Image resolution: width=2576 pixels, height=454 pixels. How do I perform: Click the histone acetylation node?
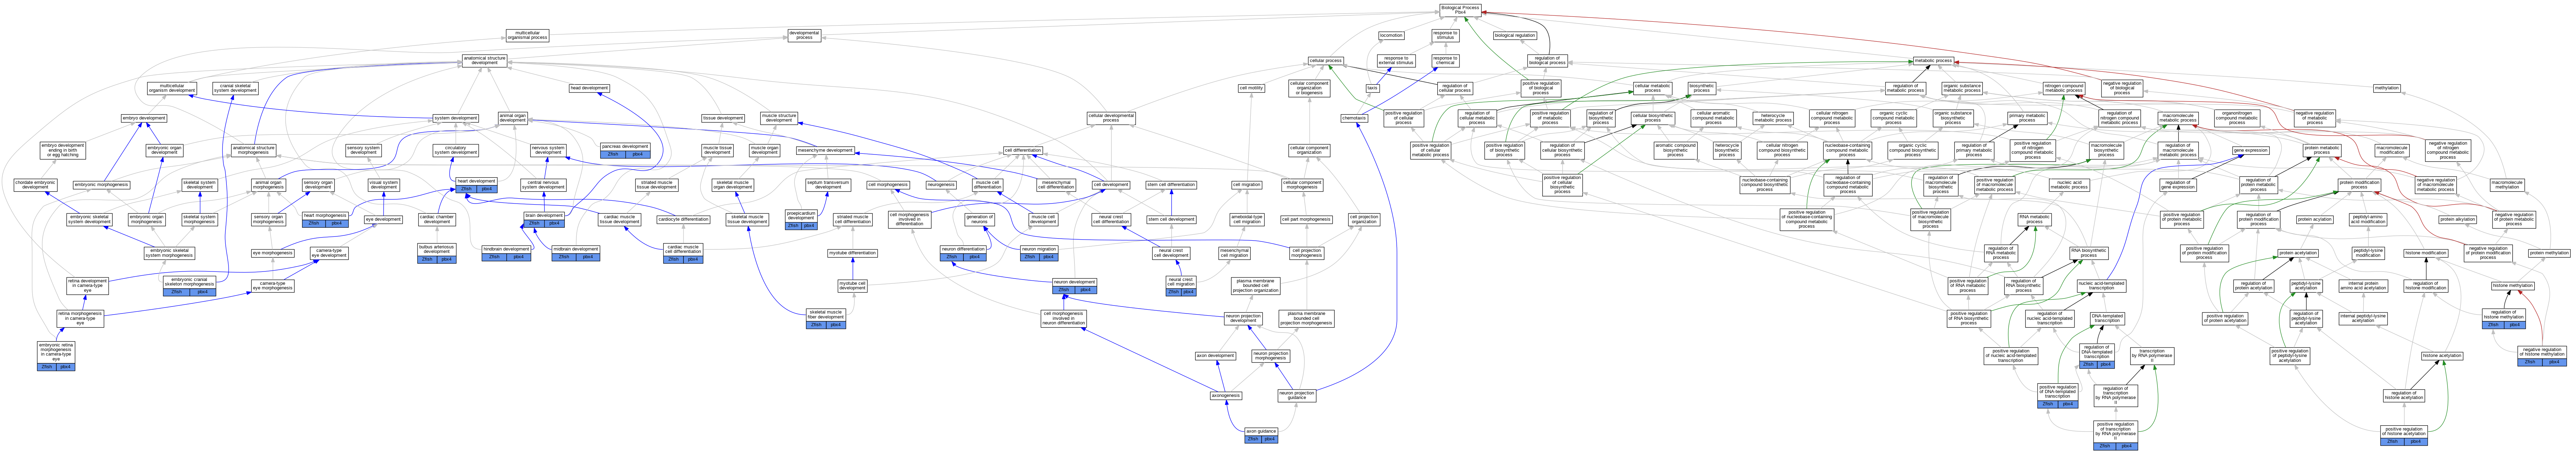click(x=2442, y=356)
